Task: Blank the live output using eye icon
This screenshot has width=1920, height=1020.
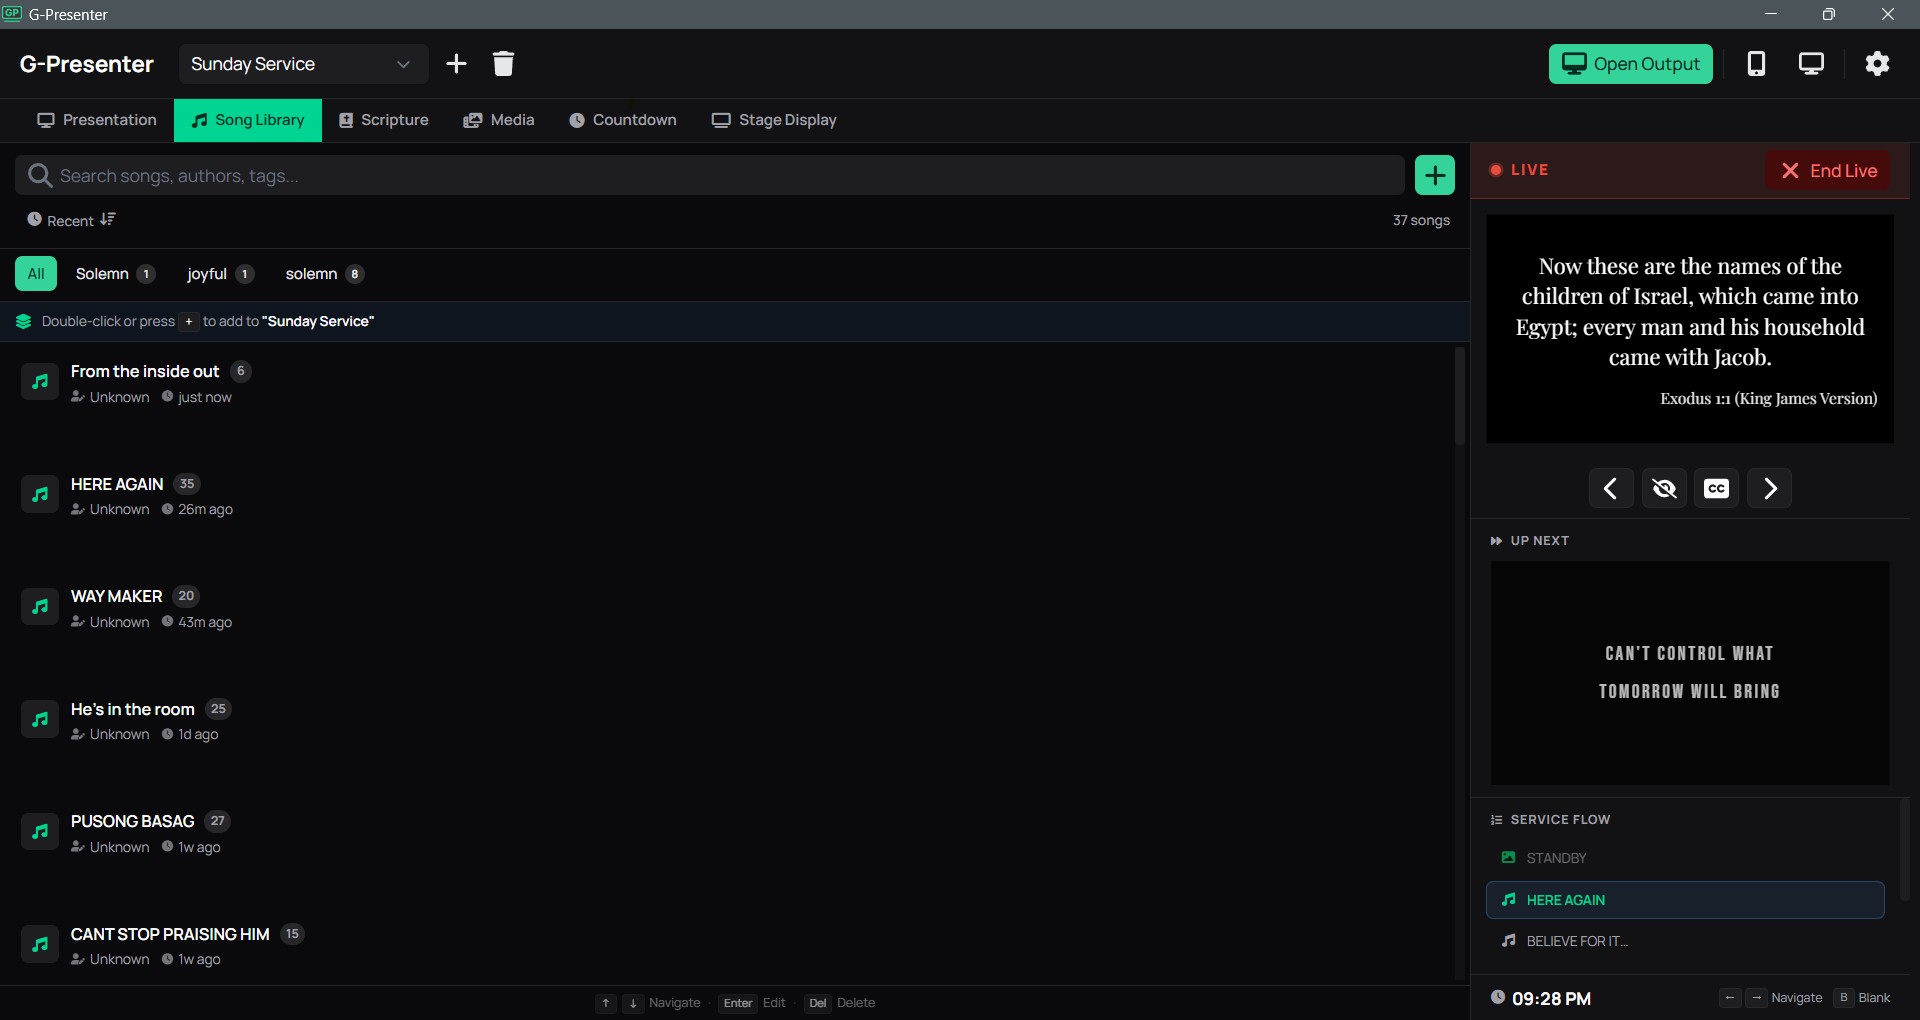Action: pyautogui.click(x=1664, y=488)
